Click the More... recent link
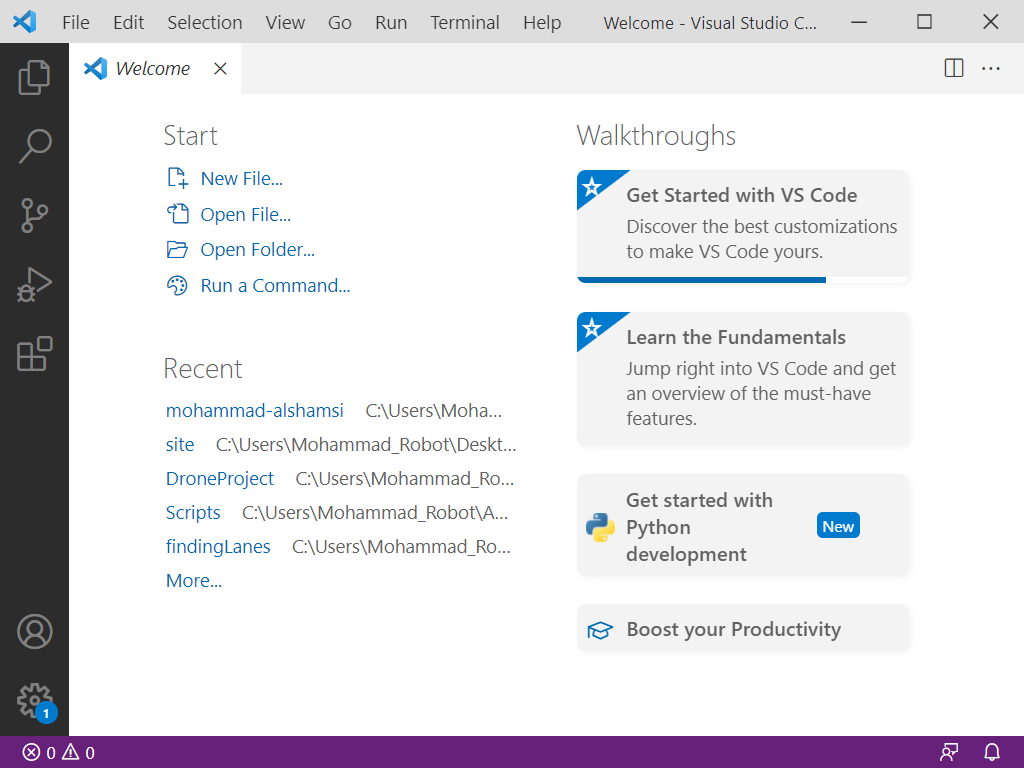1024x768 pixels. click(x=193, y=581)
